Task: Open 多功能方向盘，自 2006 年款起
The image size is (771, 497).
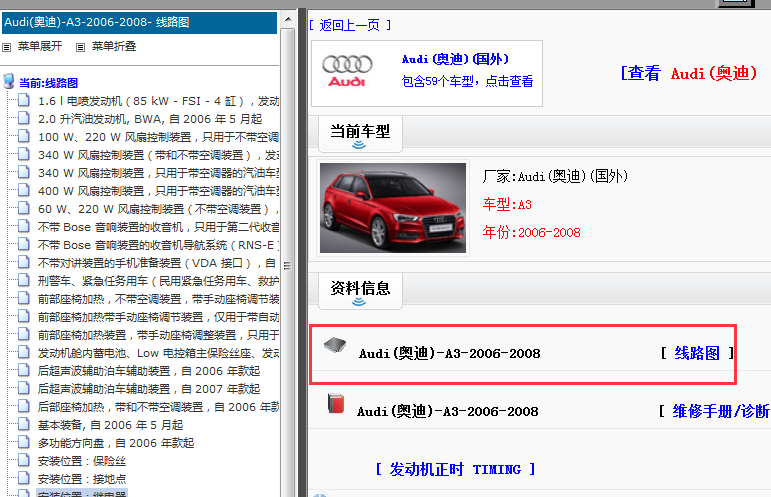Action: click(116, 443)
